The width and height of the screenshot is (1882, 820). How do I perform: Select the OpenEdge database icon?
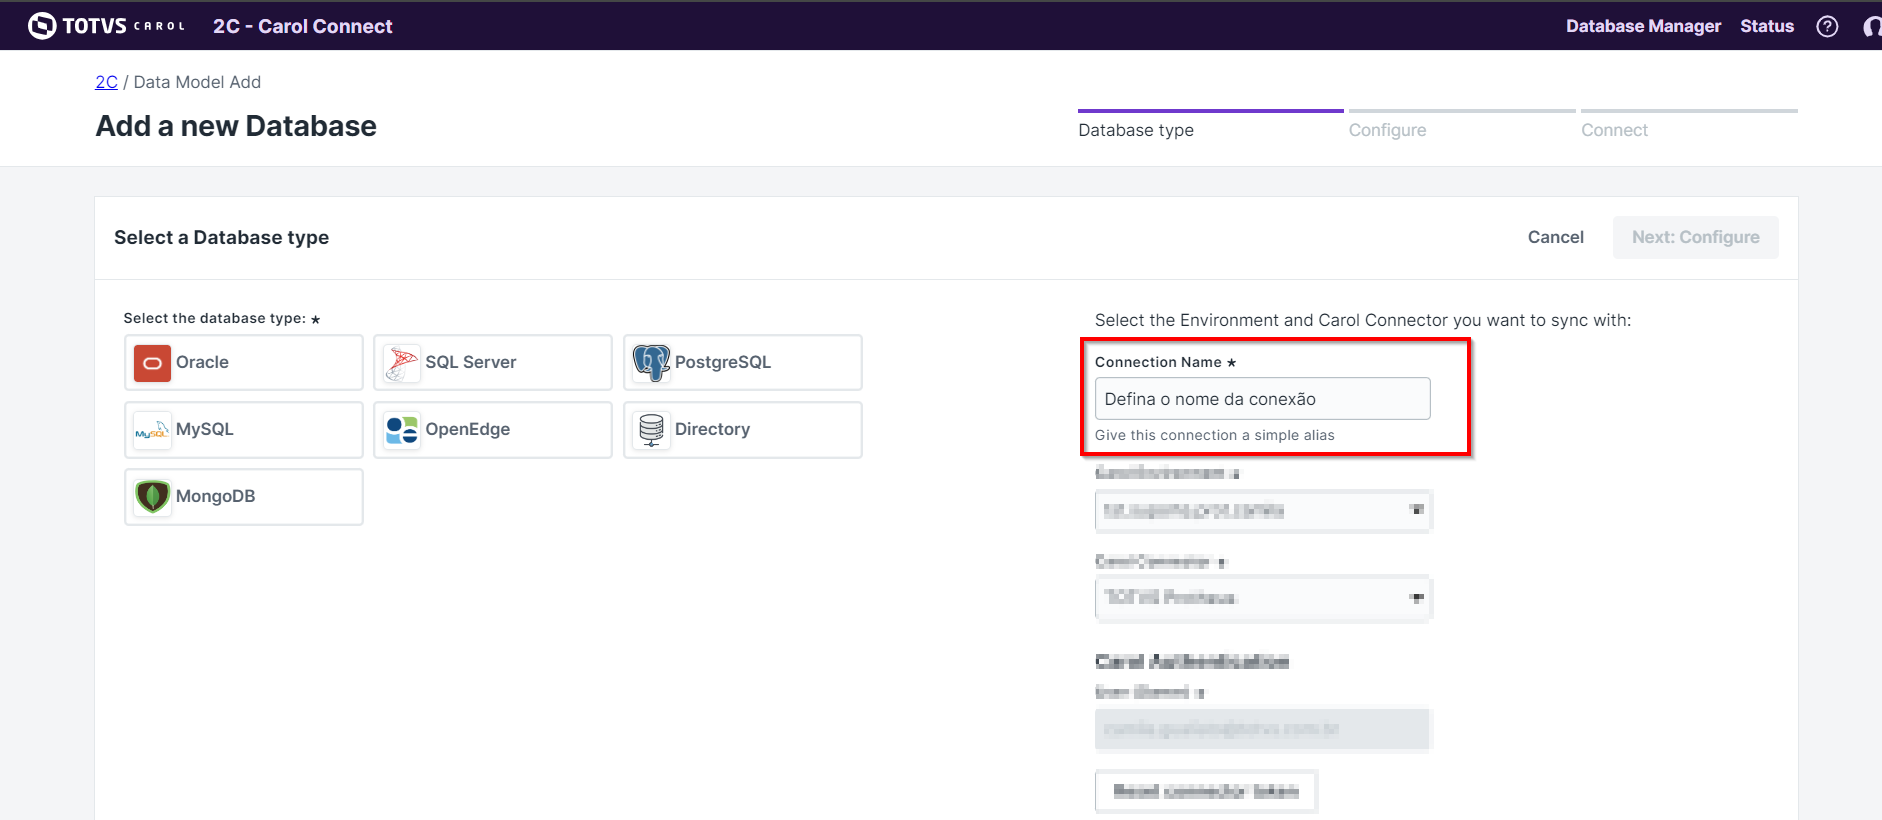[402, 430]
